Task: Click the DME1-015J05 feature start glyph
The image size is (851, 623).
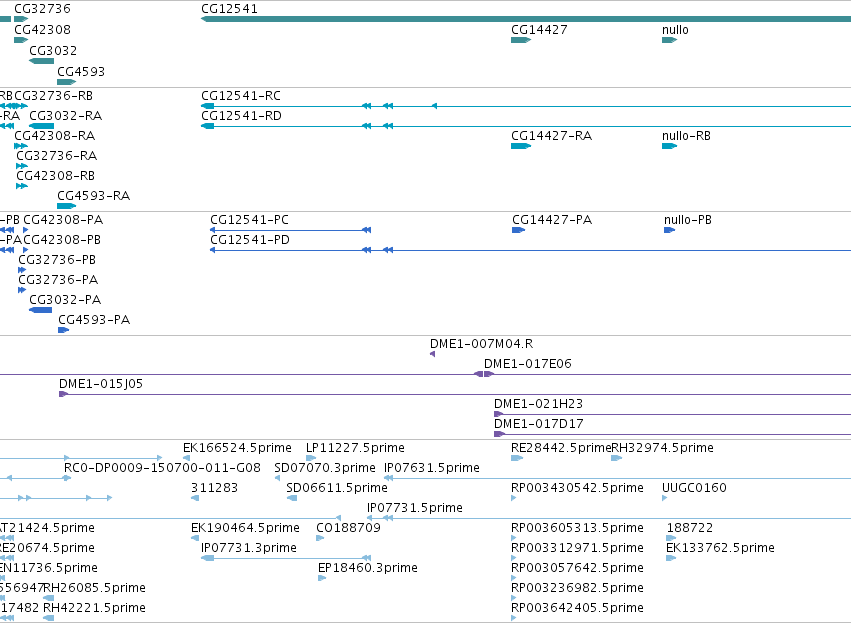Action: (63, 394)
